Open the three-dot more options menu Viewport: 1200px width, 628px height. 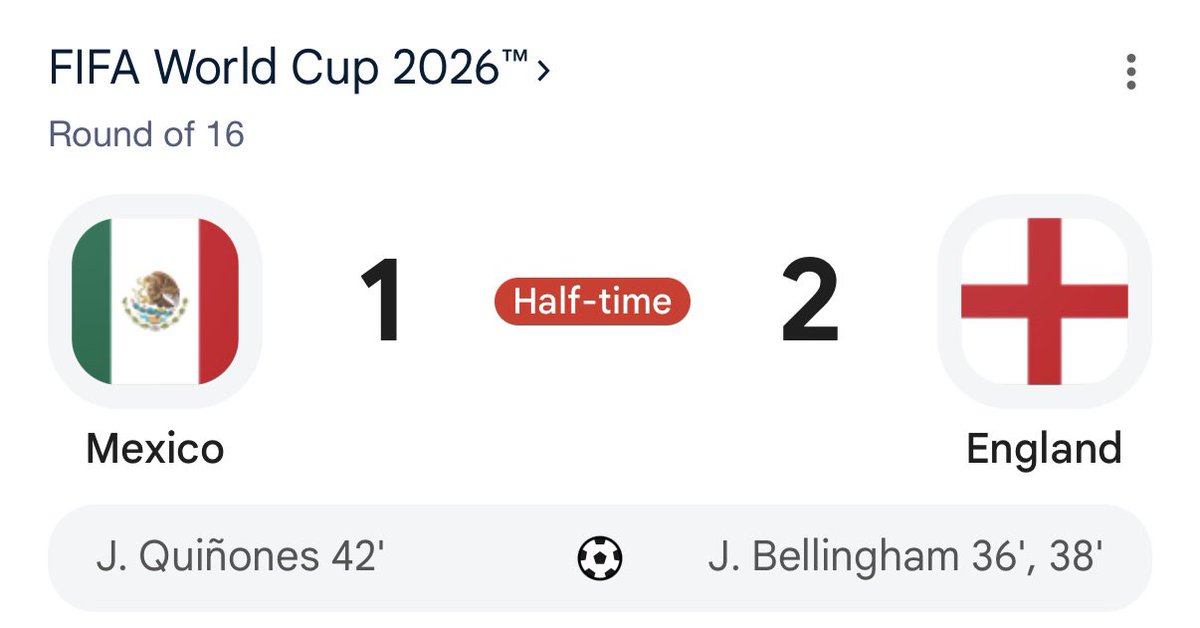click(1131, 73)
